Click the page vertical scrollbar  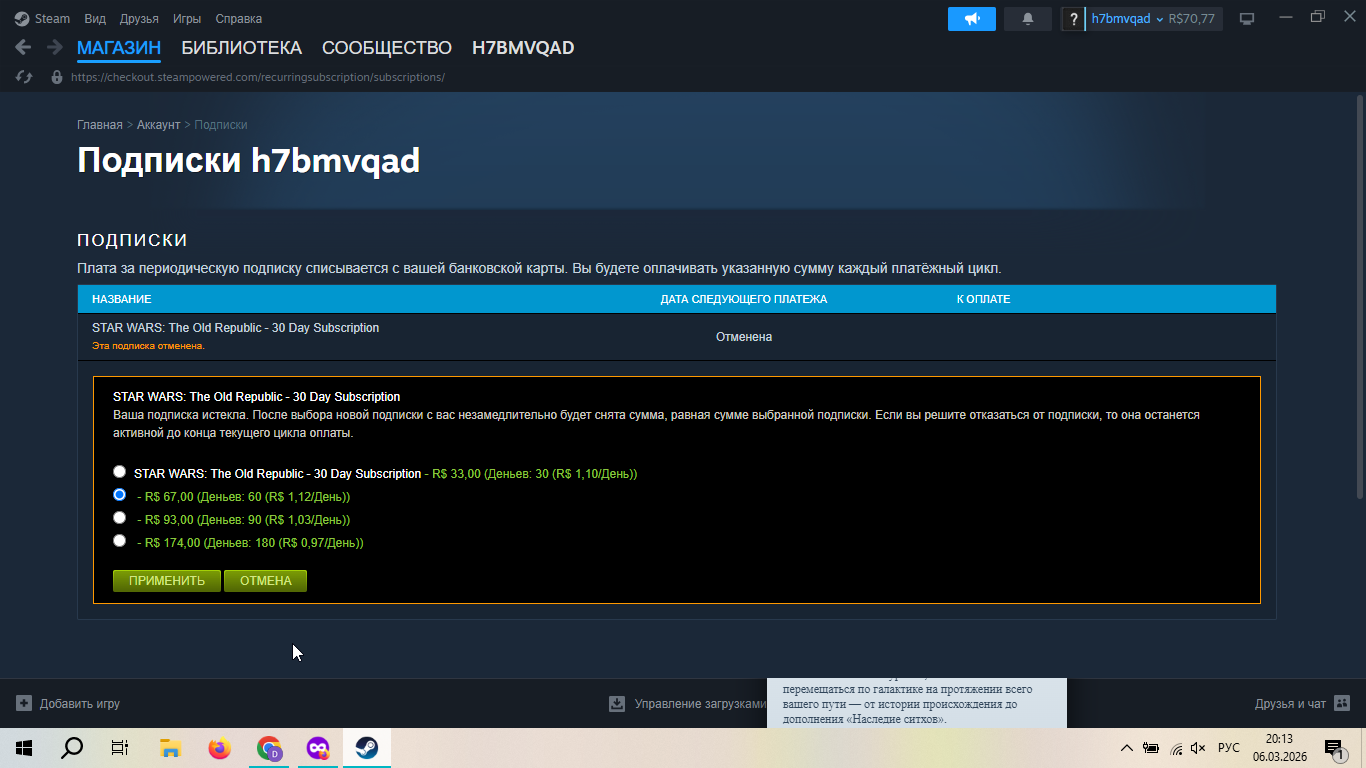click(x=1360, y=298)
